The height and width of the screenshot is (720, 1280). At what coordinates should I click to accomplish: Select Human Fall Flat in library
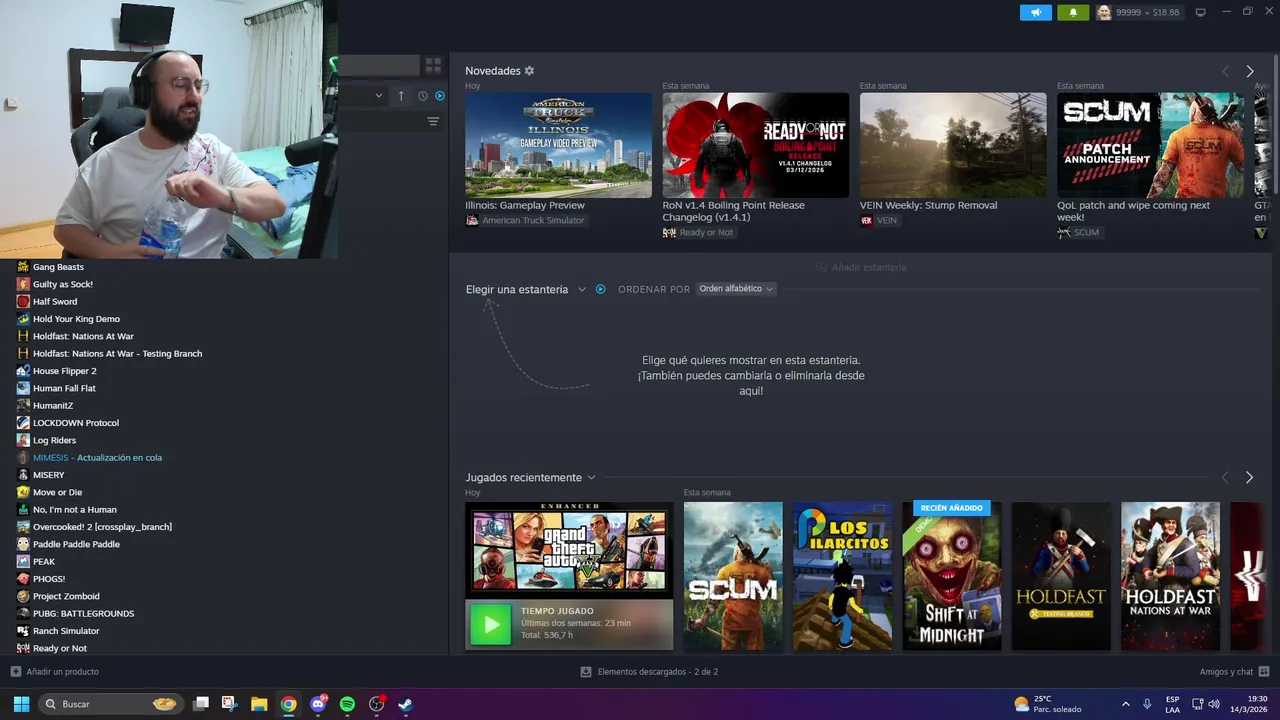point(64,388)
